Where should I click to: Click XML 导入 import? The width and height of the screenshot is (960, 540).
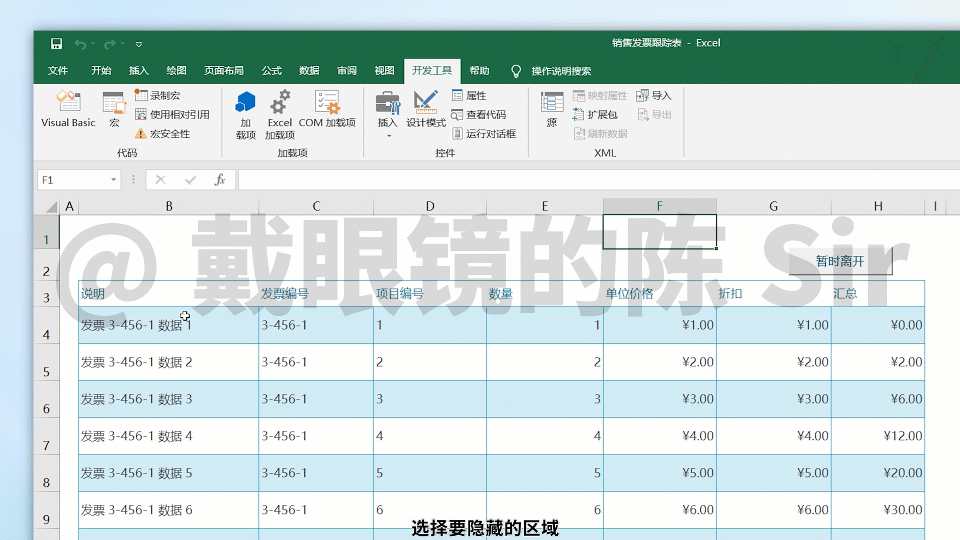coord(654,96)
